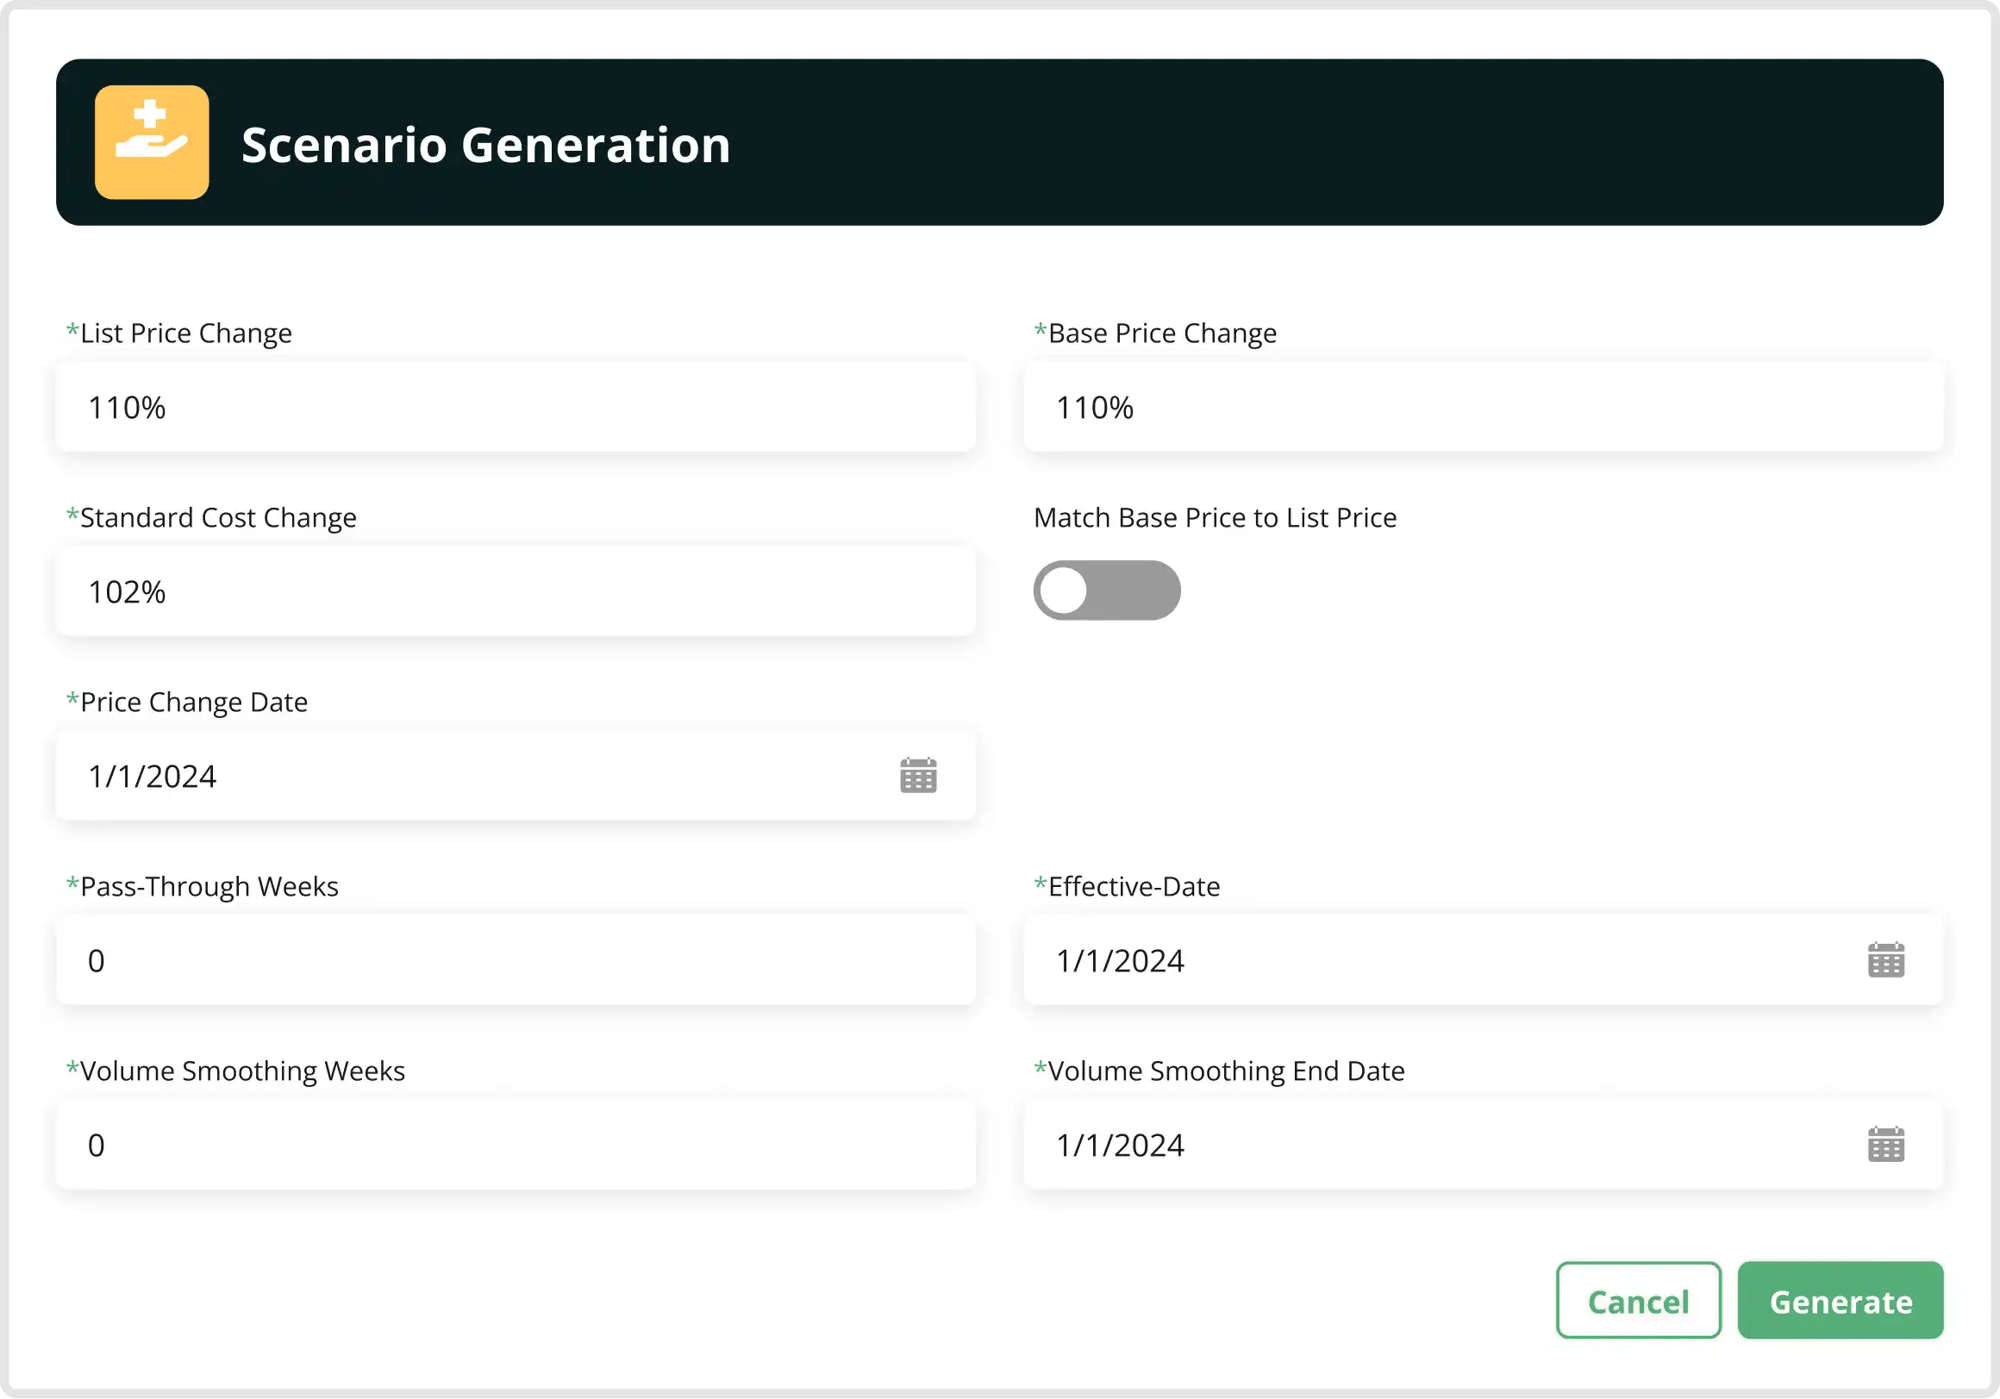Screen dimensions: 2000x1399
Task: Open the Effective-Date calendar picker
Action: 1884,960
